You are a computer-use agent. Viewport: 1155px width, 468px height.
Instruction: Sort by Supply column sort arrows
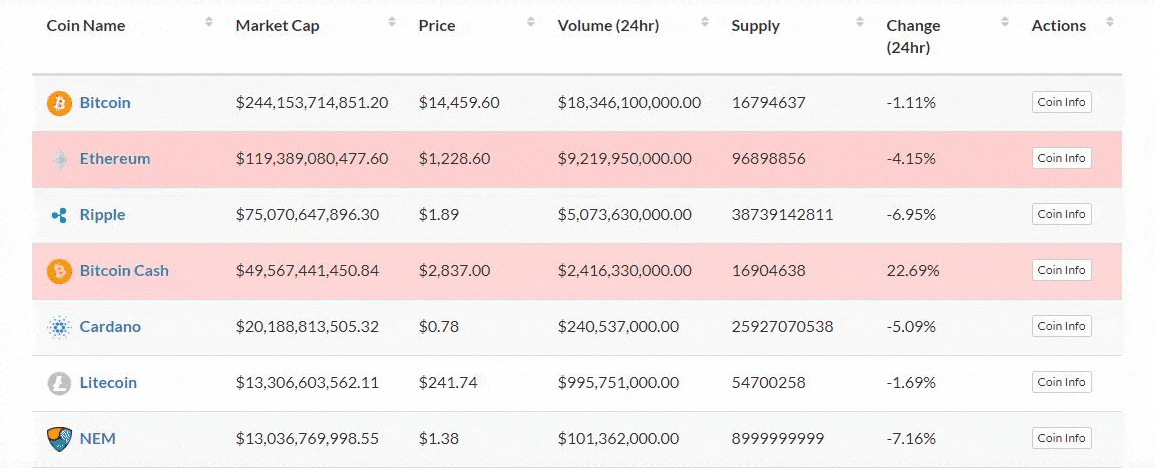tap(859, 22)
